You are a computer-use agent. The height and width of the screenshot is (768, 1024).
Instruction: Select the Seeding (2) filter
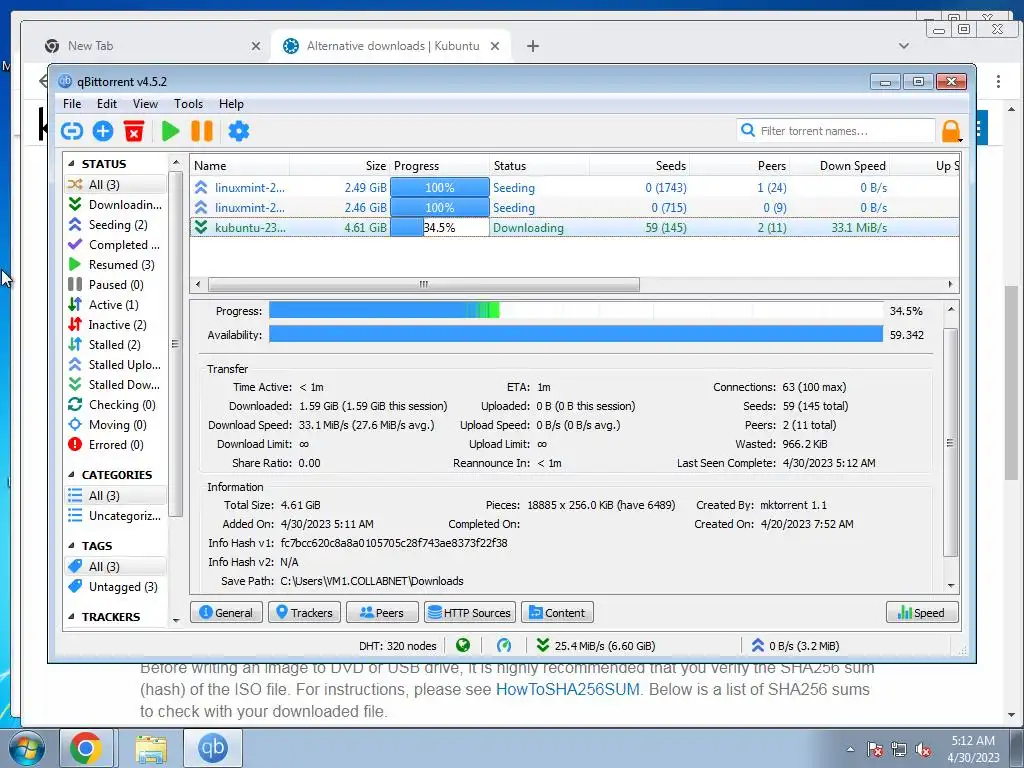click(x=116, y=225)
